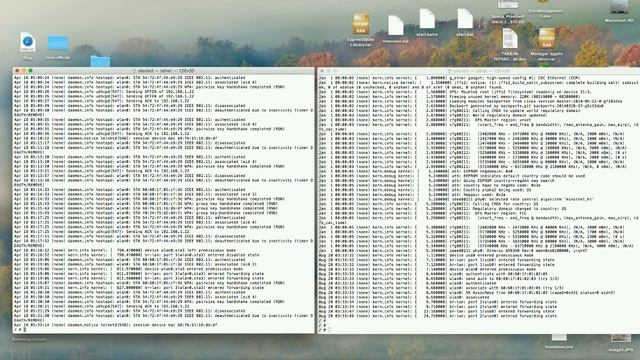
Task: Close the left telnet terminal window
Action: [17, 71]
